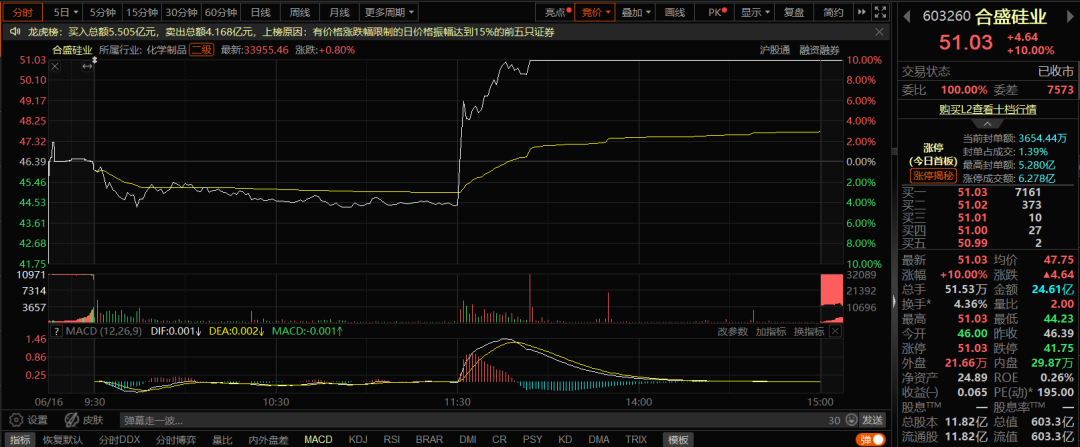
Task: Click the 沪股通 label
Action: [774, 50]
